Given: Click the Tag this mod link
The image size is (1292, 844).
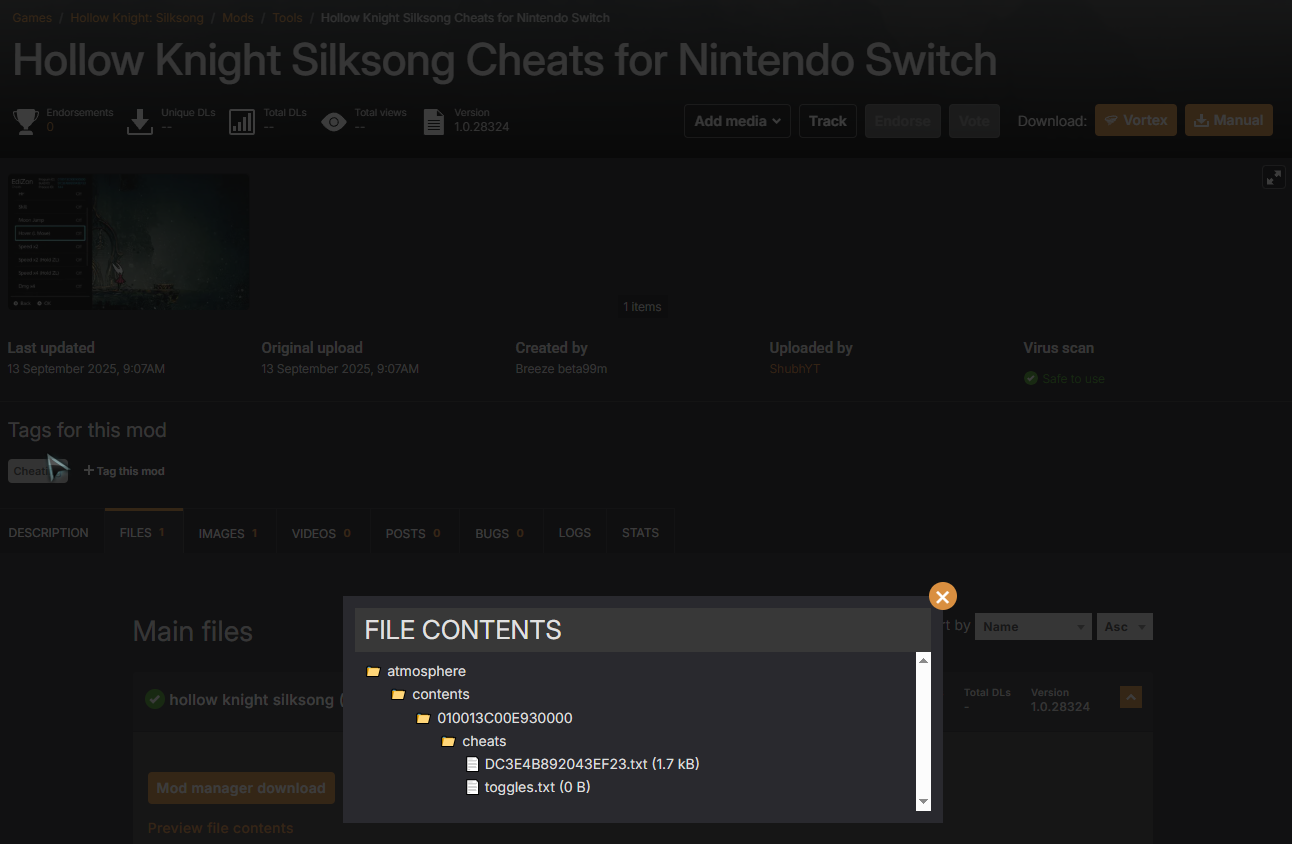Looking at the screenshot, I should tap(124, 471).
